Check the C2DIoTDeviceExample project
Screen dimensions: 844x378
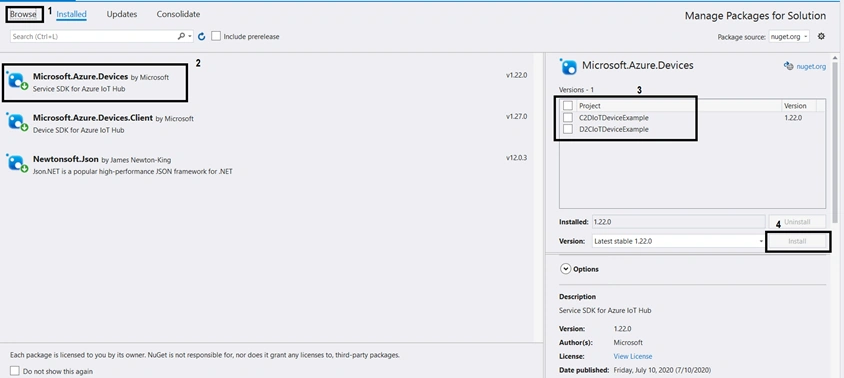[568, 117]
